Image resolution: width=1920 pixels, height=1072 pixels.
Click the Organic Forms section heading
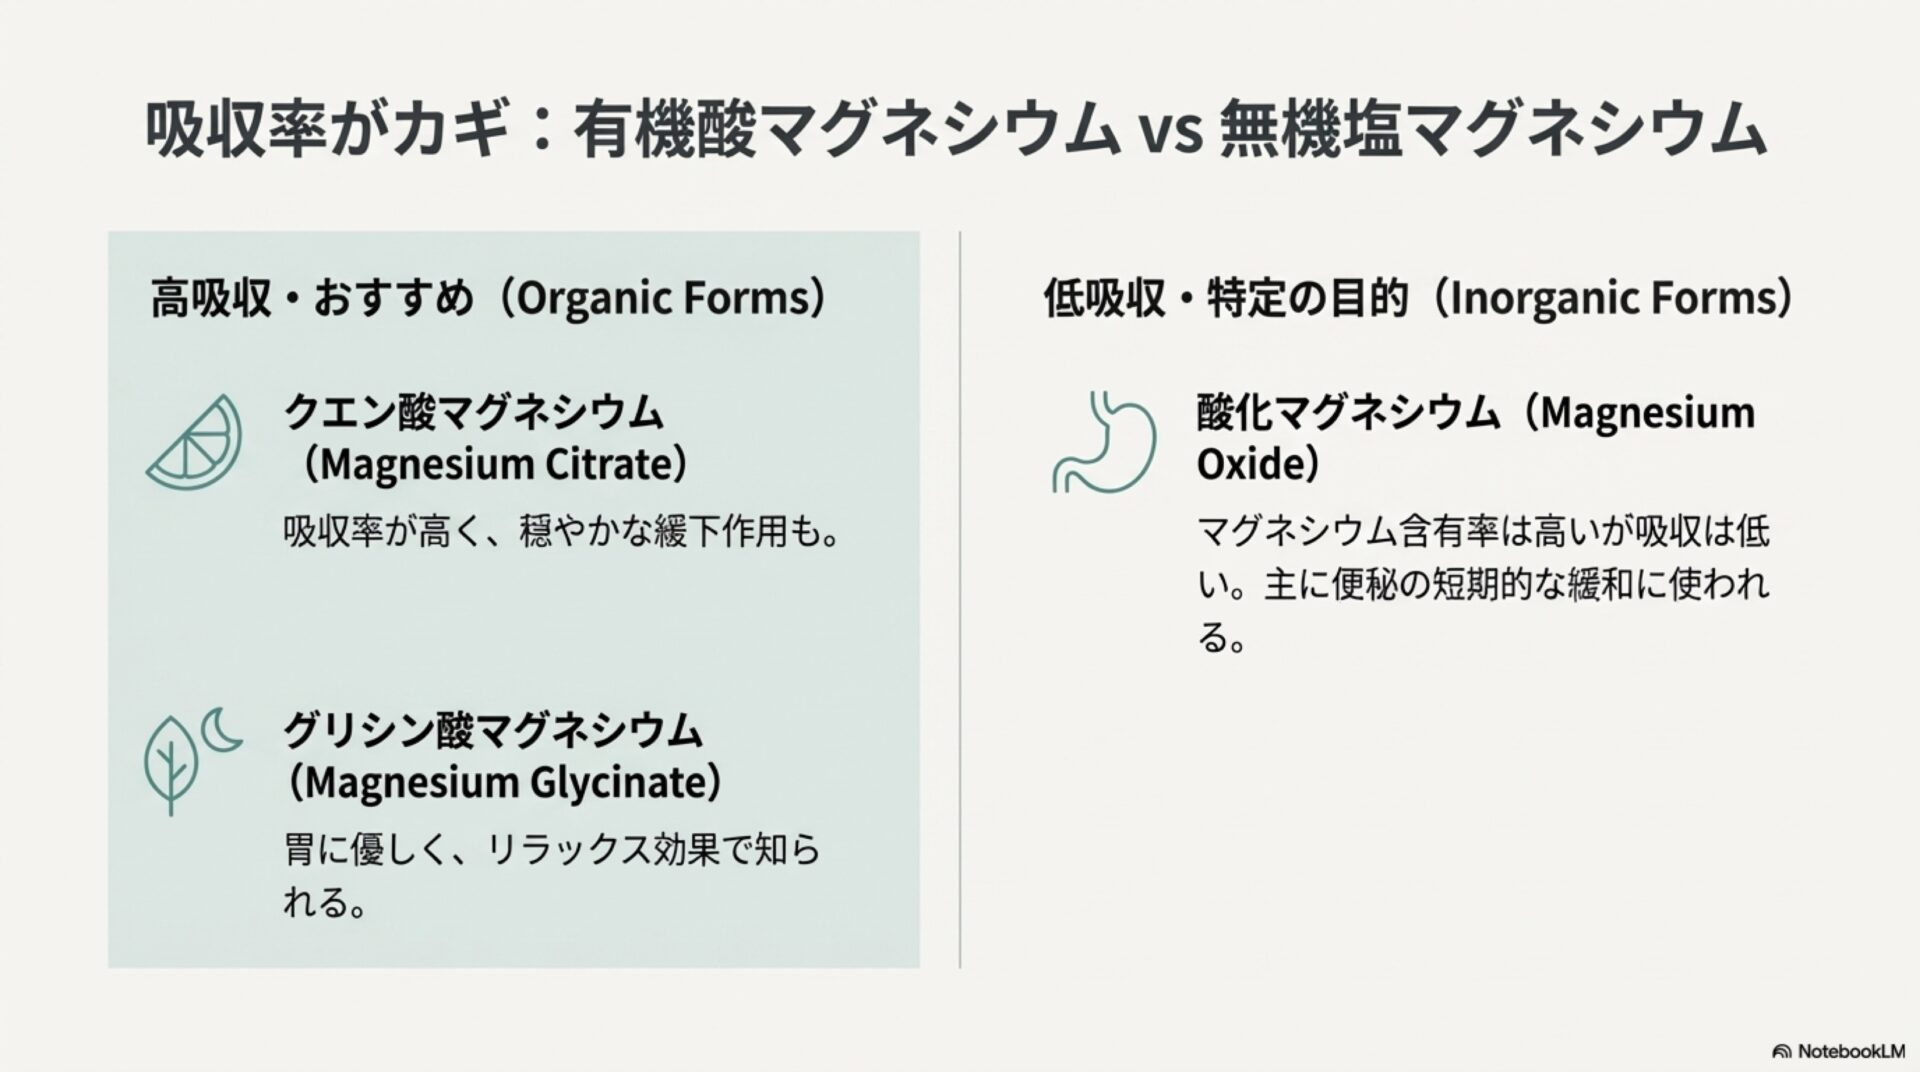click(489, 298)
